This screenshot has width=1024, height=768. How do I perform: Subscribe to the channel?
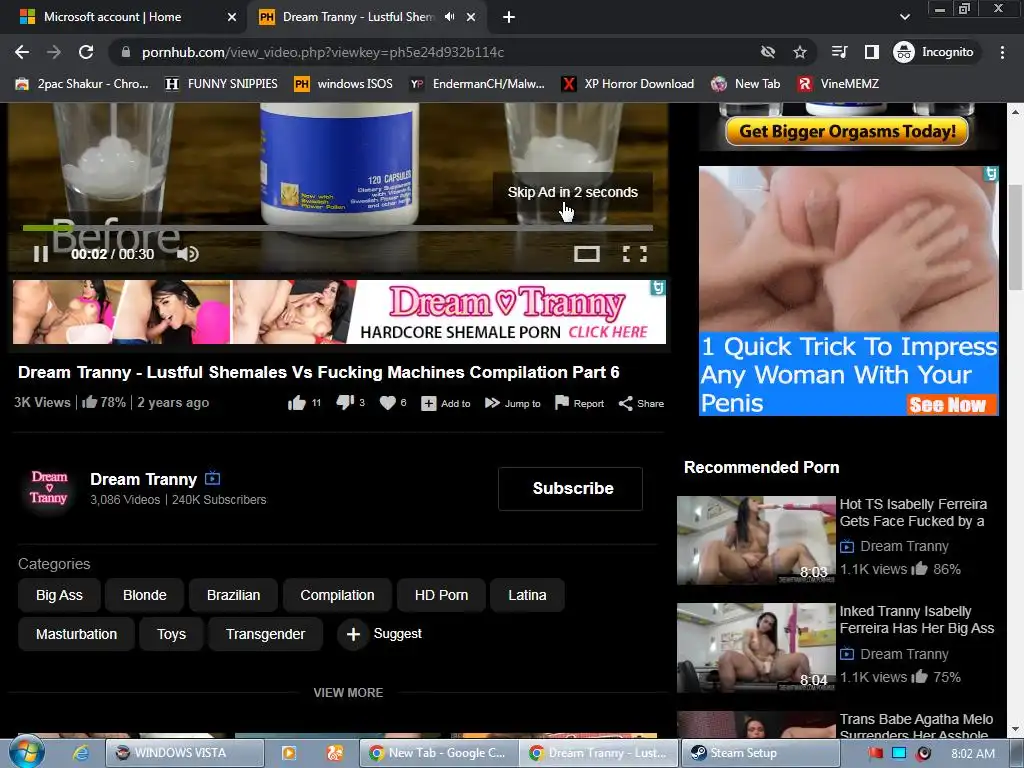[x=570, y=488]
